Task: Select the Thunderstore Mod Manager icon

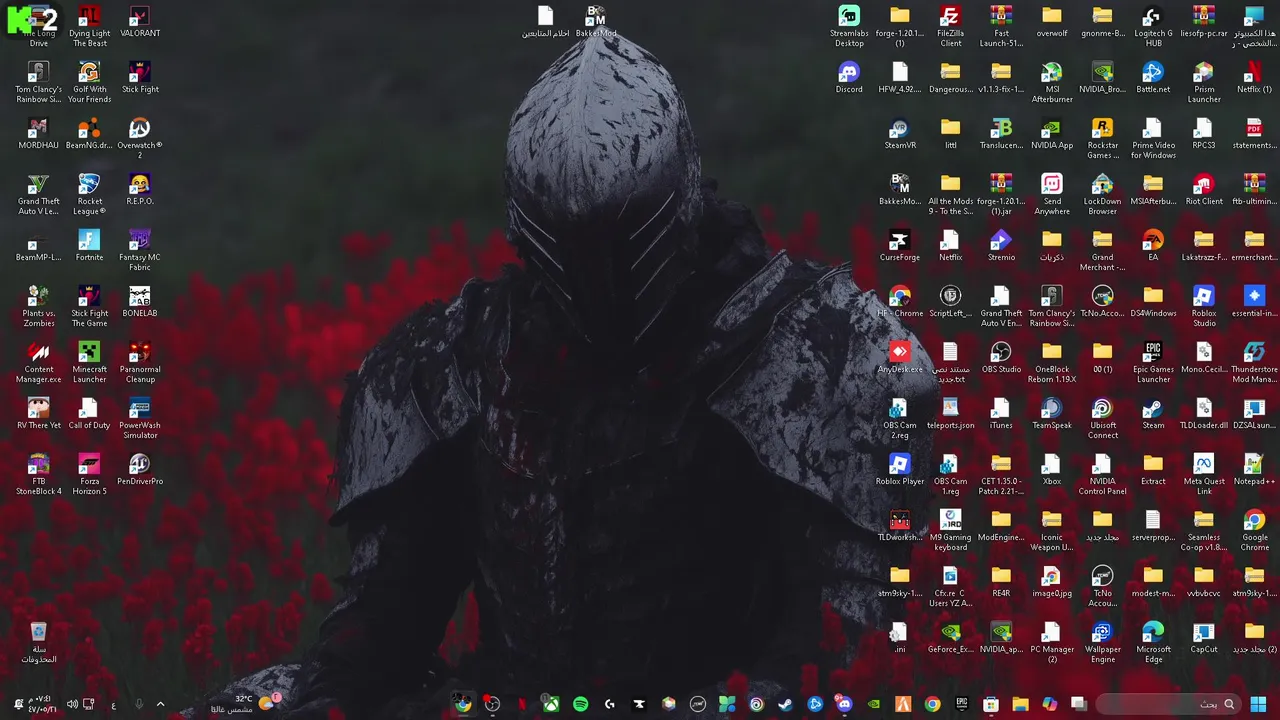Action: 1254,363
